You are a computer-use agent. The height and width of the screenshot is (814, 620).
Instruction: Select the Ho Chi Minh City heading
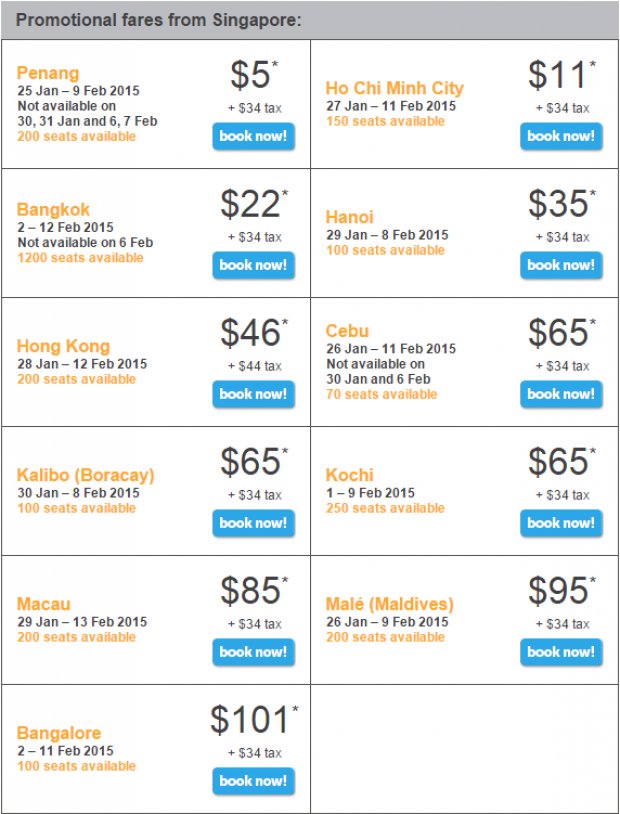pos(395,88)
